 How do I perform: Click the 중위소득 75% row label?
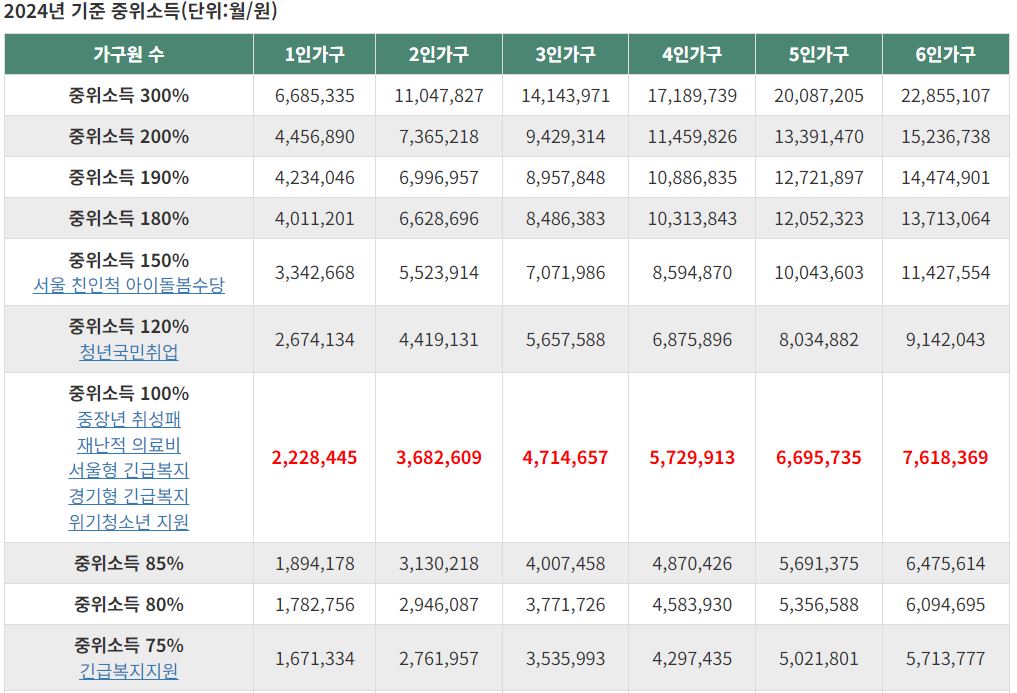click(x=127, y=643)
